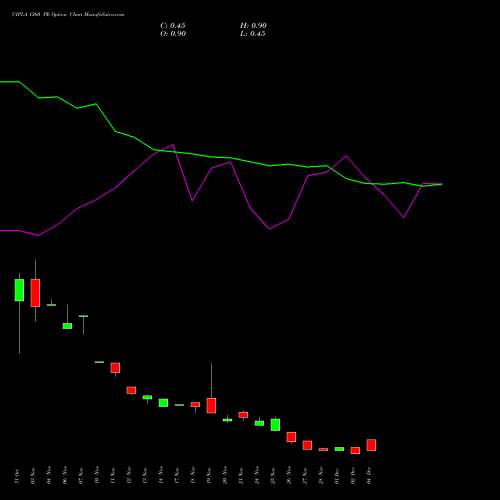This screenshot has height=500, width=500.
Task: Click the 'H: 0.90' high value
Action: click(x=253, y=26)
